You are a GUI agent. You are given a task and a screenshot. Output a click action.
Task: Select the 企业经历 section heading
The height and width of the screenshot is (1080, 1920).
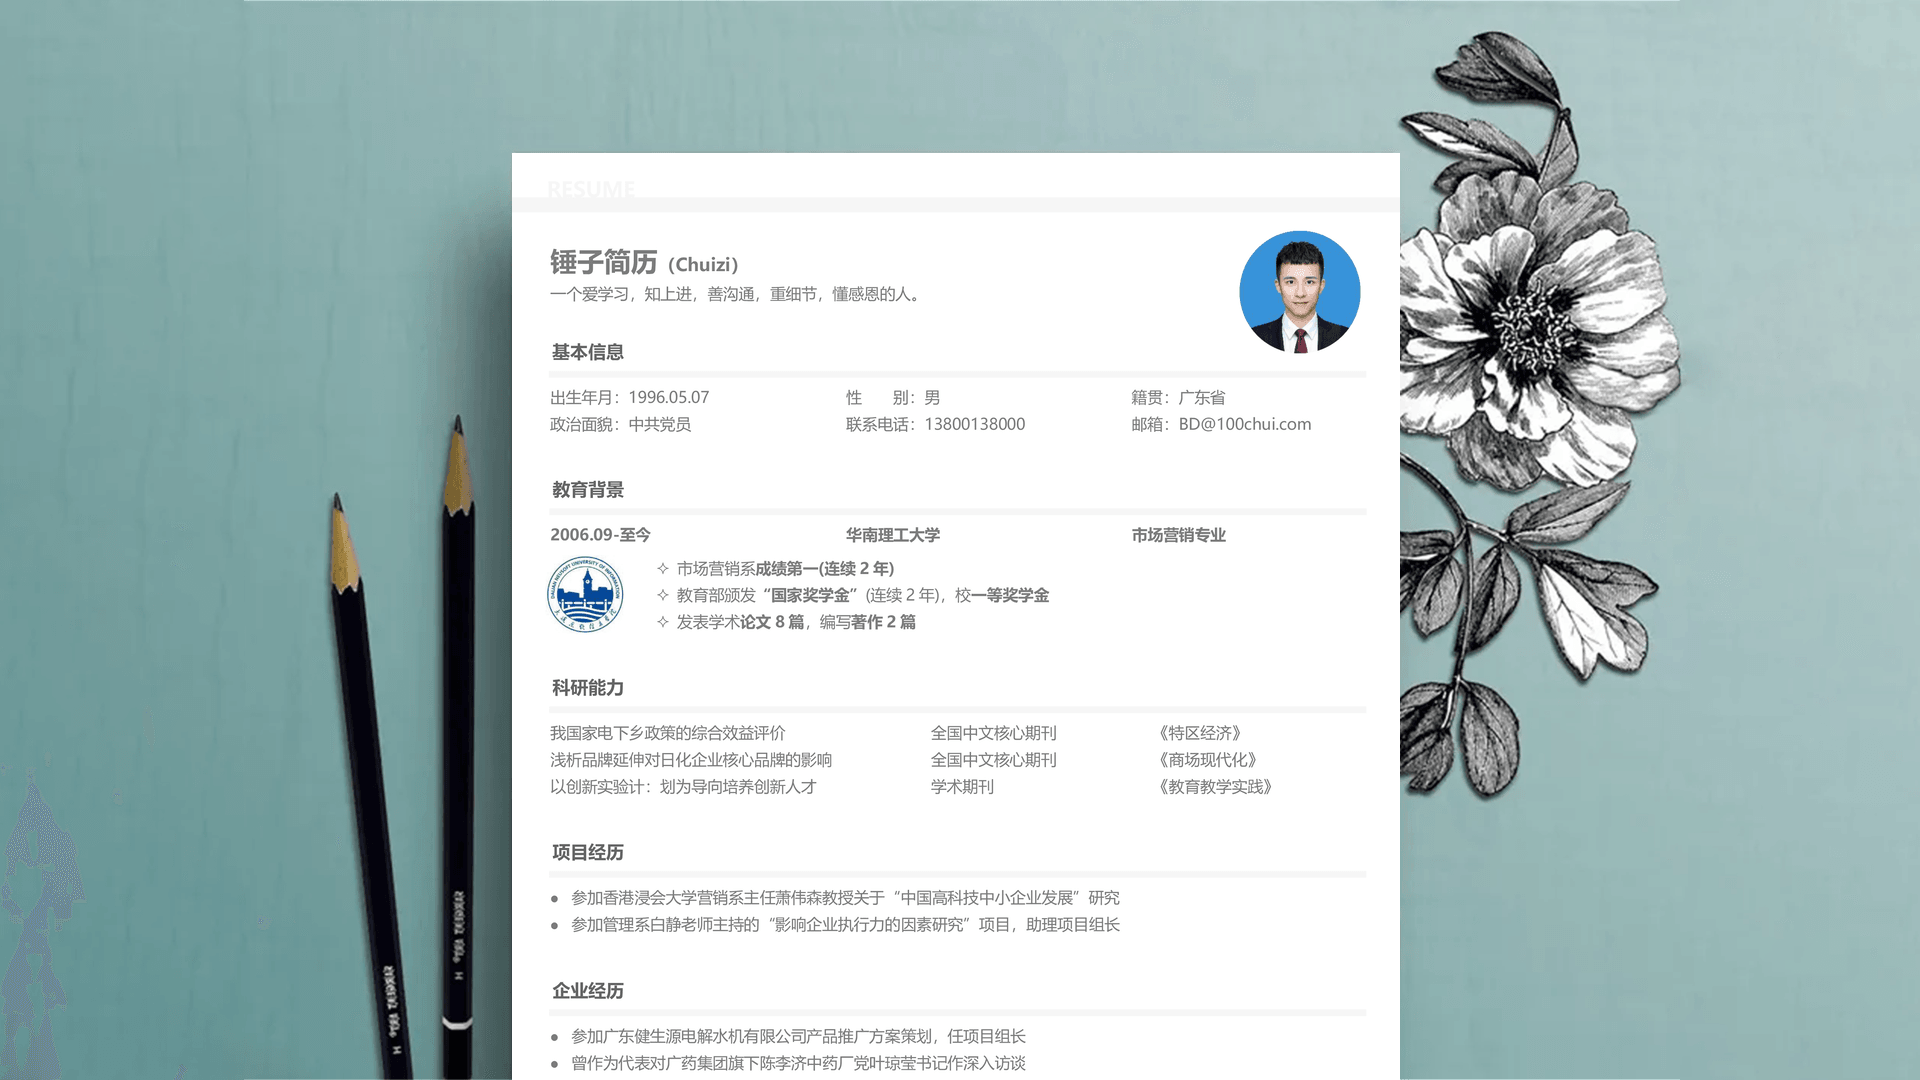588,991
